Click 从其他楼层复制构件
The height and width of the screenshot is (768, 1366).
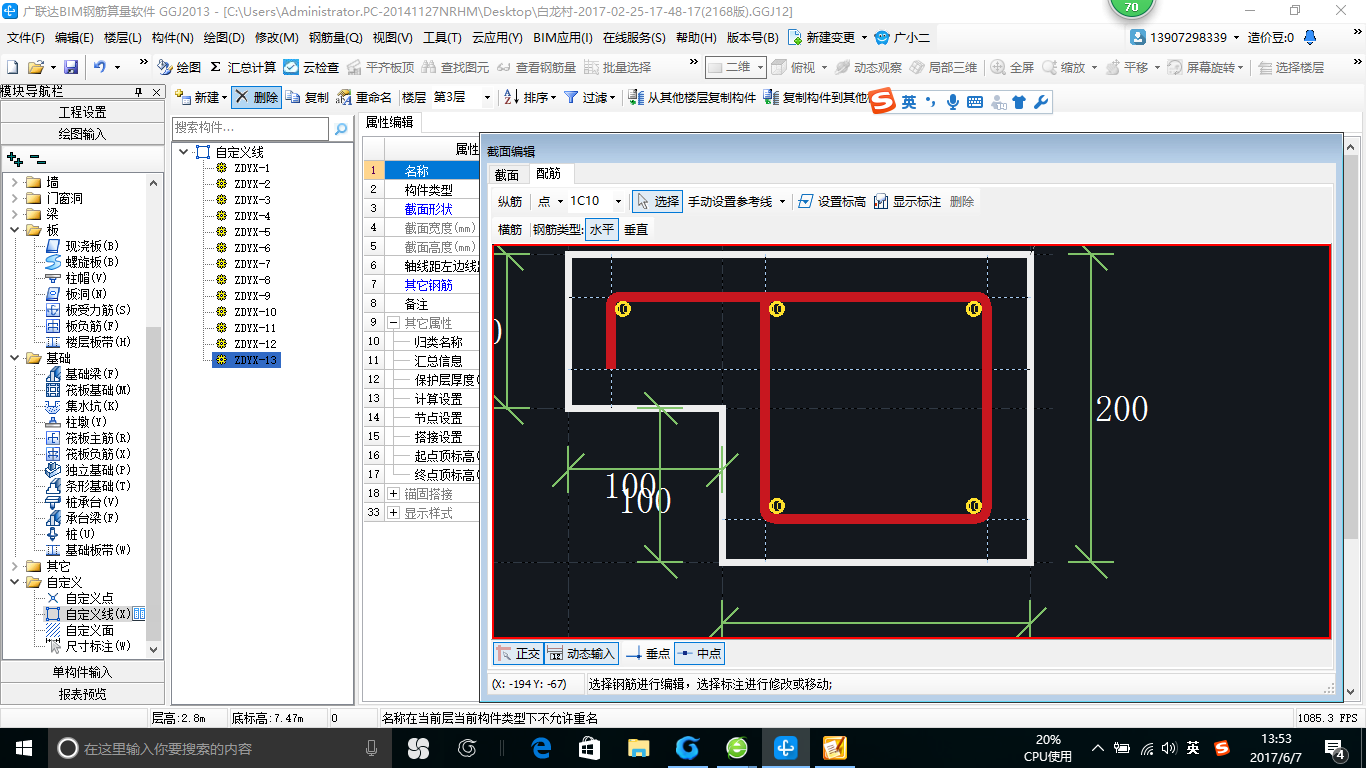coord(692,97)
